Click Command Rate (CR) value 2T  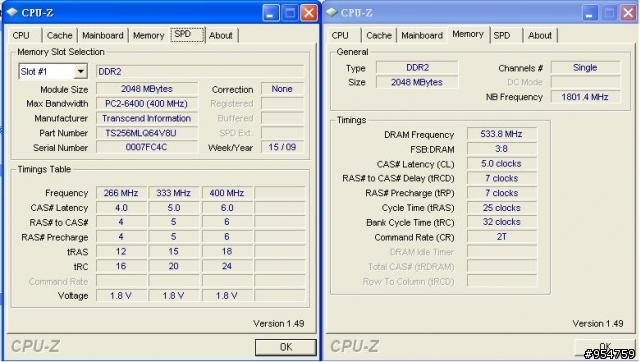pos(502,237)
